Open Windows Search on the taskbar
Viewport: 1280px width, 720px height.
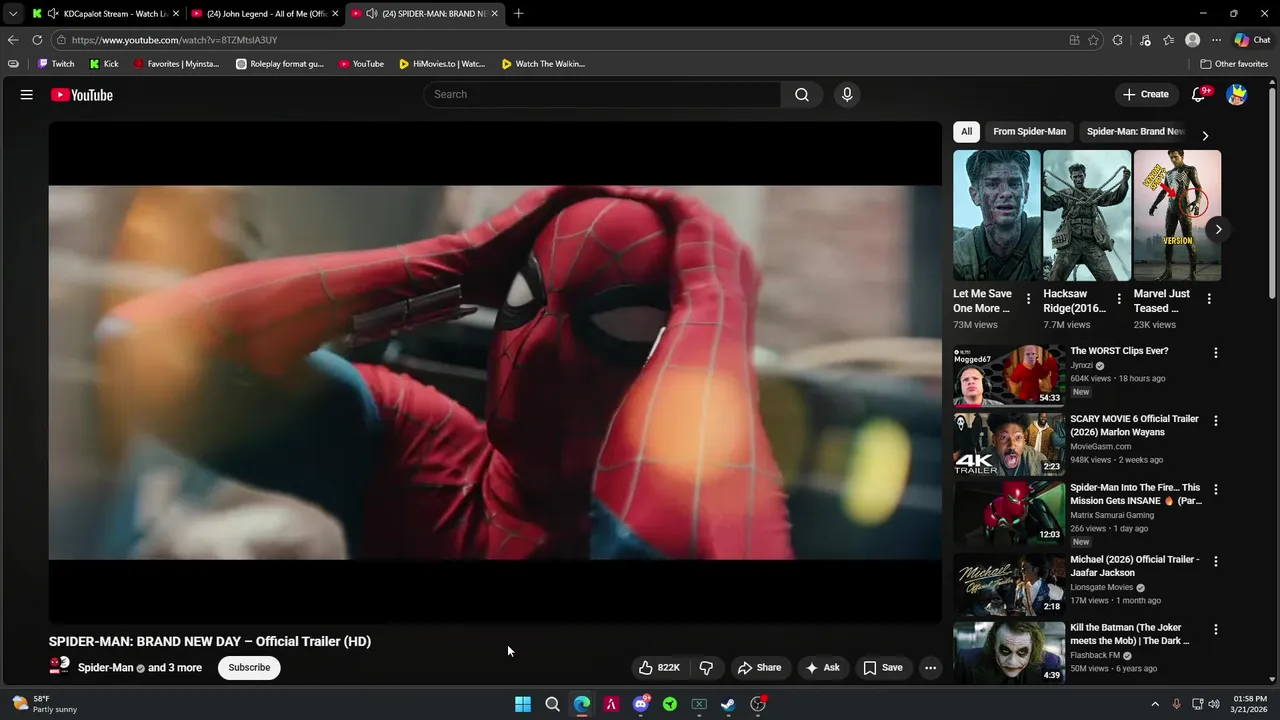pos(552,704)
